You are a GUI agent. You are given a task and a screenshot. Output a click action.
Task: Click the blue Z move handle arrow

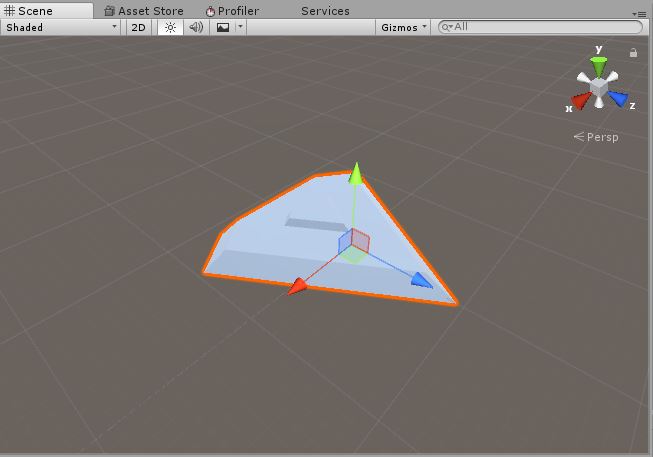pos(422,280)
